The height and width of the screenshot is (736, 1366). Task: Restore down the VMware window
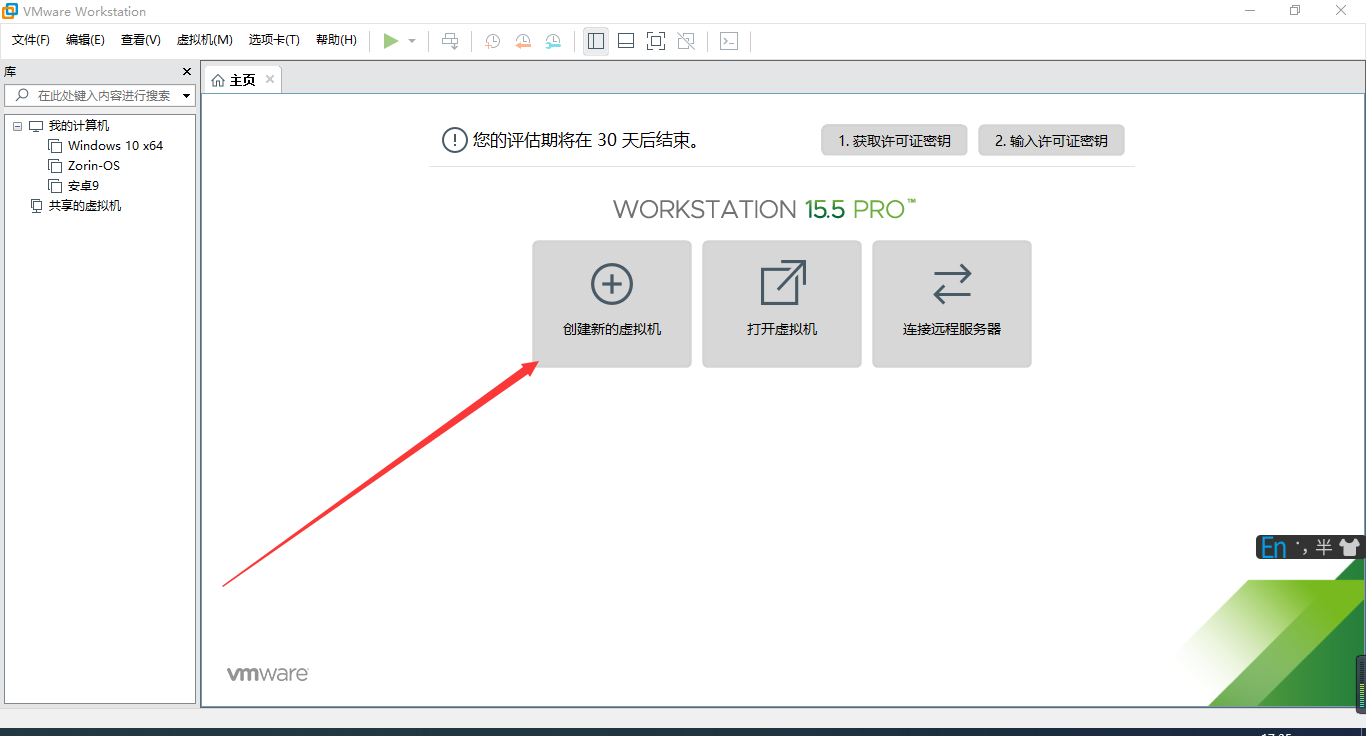coord(1295,10)
